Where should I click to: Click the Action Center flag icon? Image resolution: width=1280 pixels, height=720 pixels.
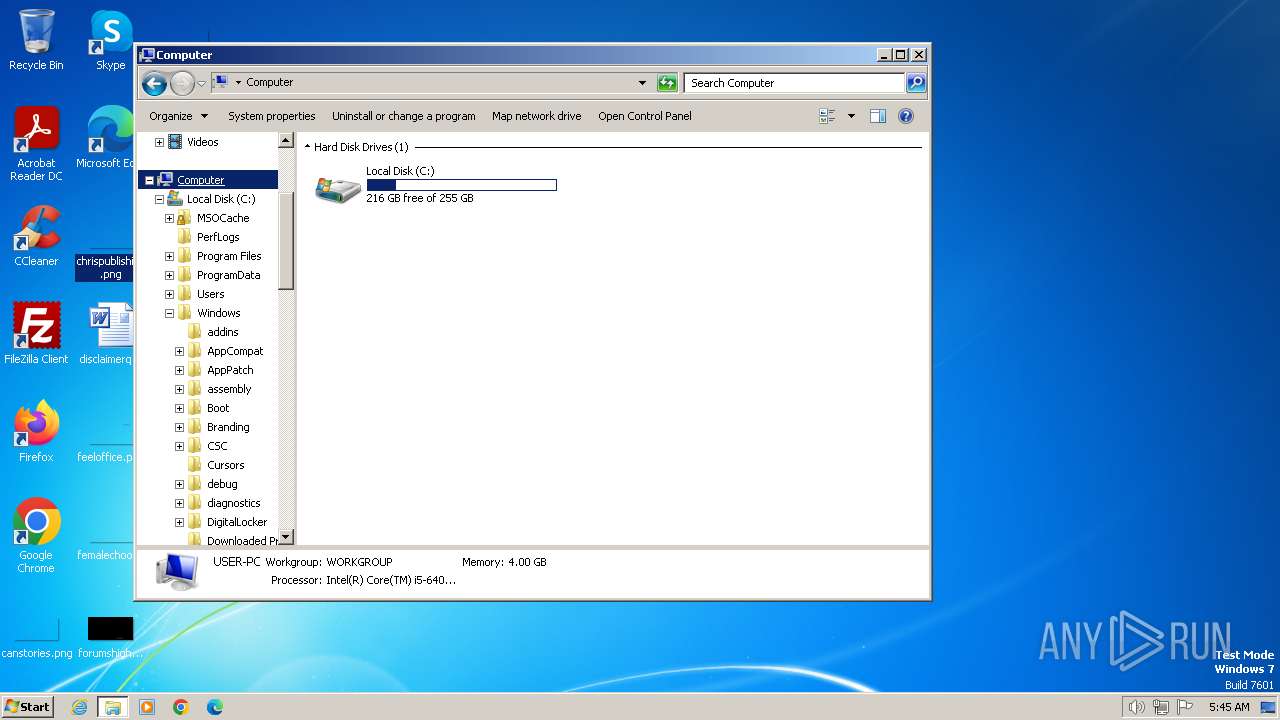(x=1185, y=707)
